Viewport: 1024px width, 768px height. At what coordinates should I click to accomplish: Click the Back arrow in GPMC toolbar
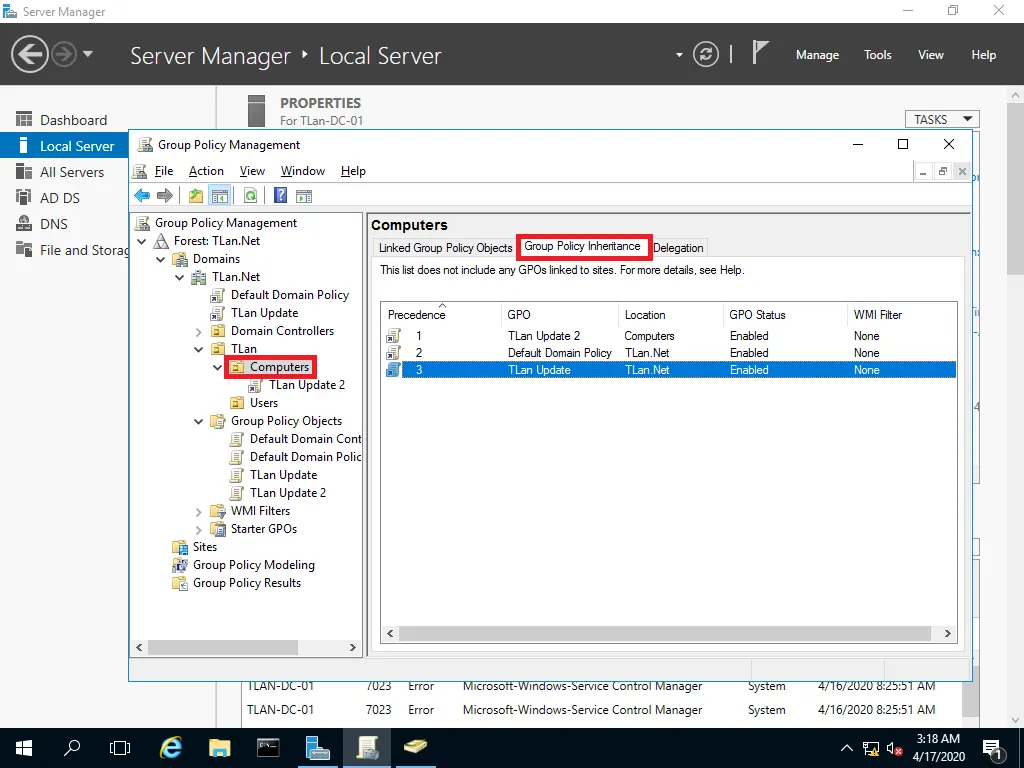(x=142, y=196)
